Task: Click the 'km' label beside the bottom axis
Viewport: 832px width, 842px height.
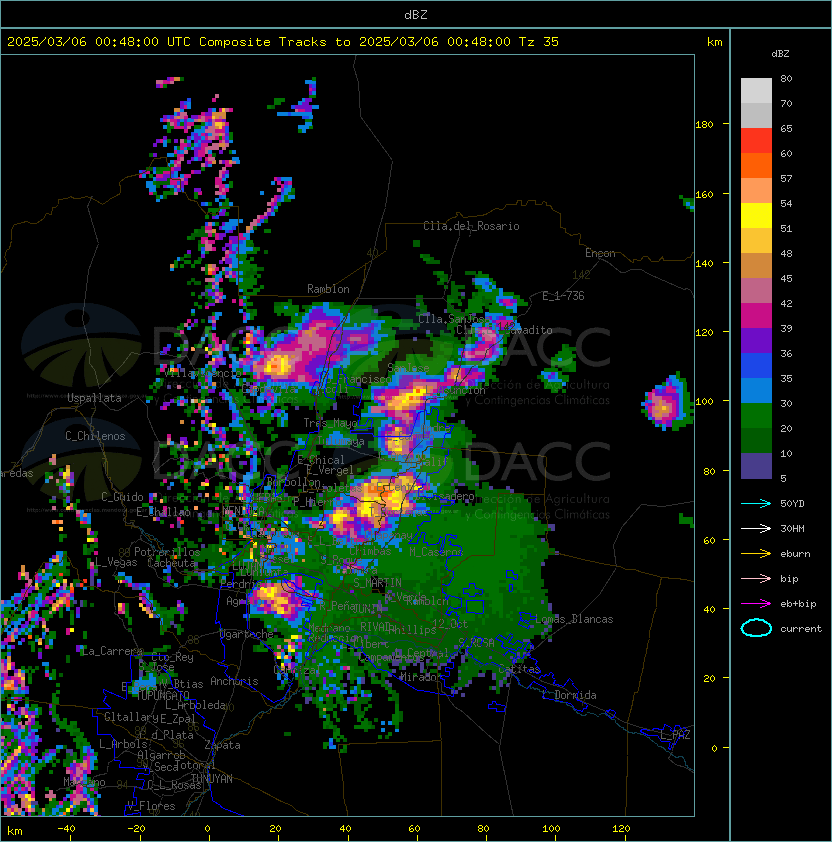Action: point(15,831)
